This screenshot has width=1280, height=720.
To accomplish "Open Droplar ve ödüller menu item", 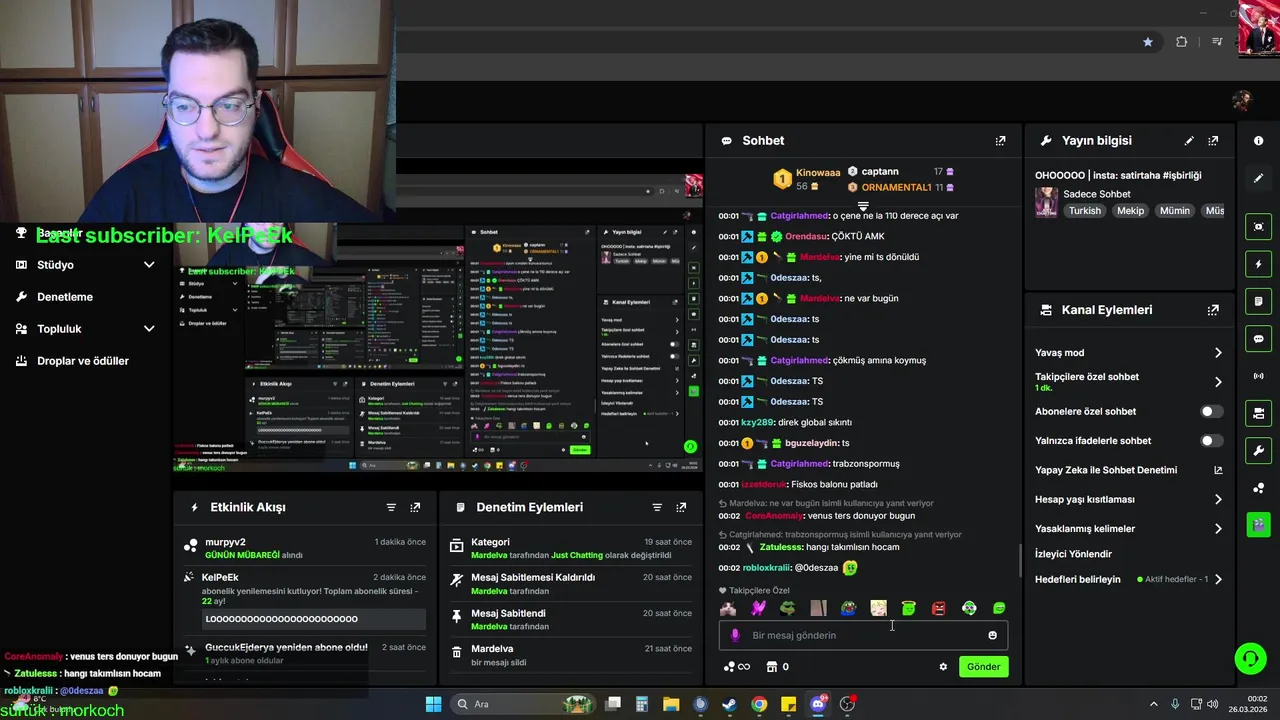I will click(83, 361).
